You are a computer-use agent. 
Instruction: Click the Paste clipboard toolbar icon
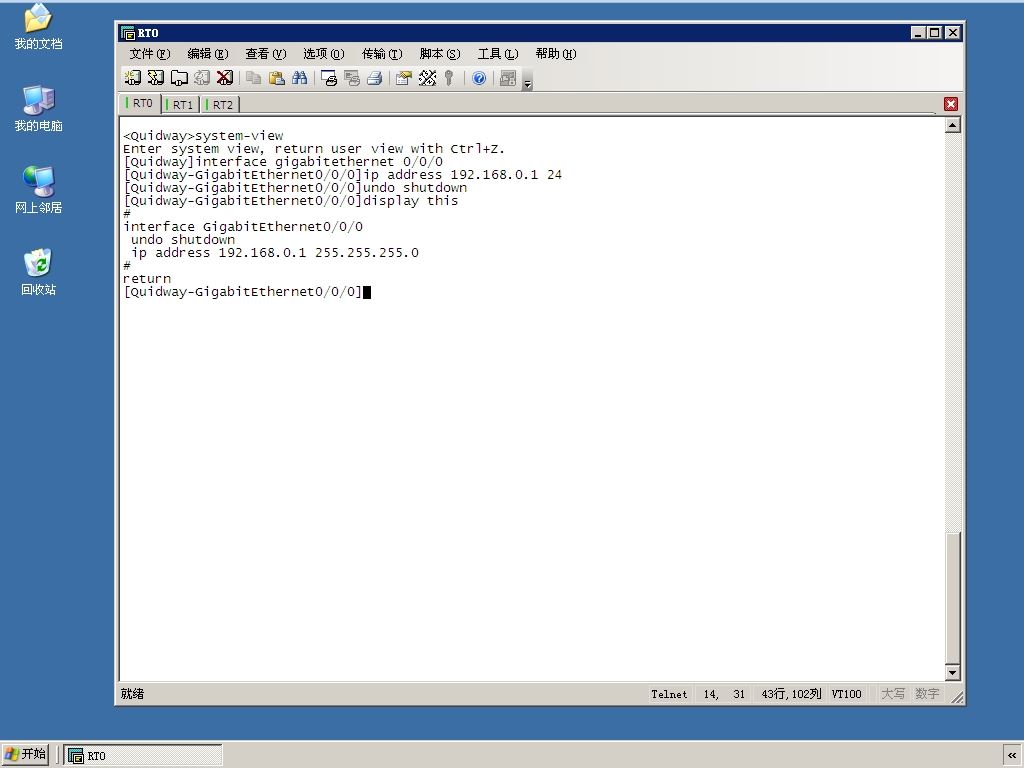click(x=276, y=78)
